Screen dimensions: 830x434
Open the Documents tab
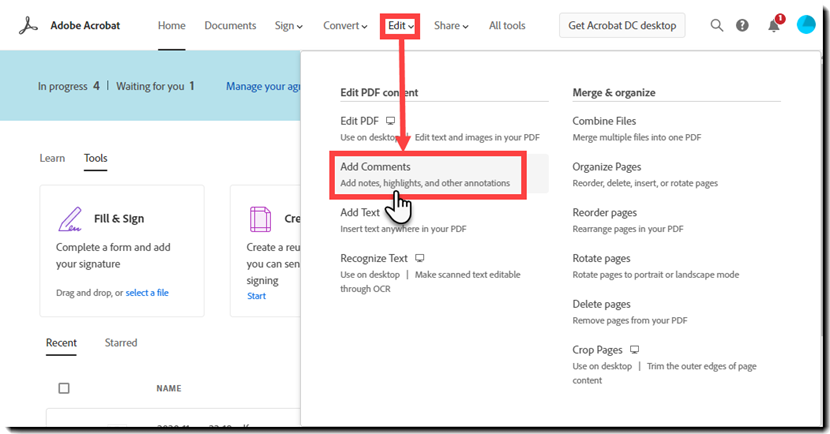coord(230,25)
